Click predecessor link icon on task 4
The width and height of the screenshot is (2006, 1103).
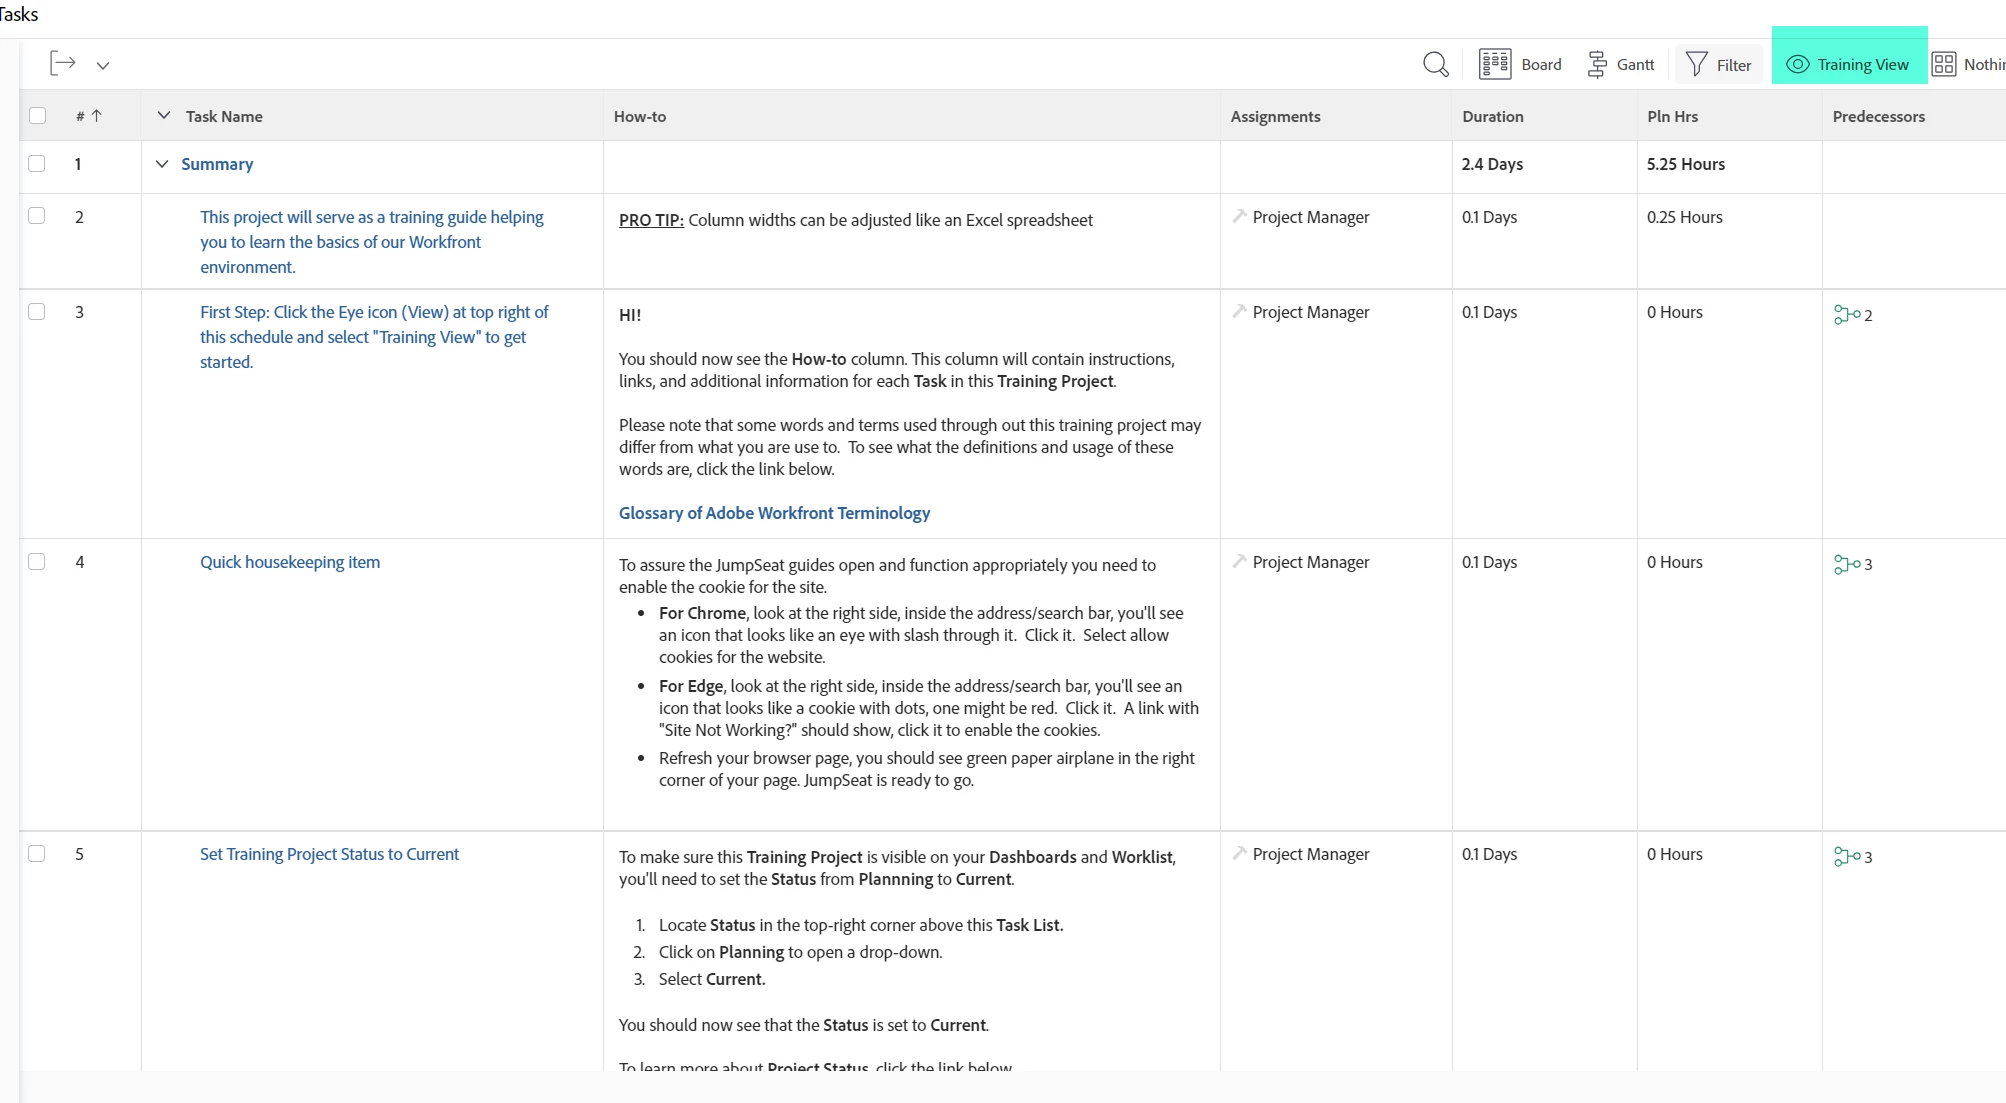point(1846,564)
